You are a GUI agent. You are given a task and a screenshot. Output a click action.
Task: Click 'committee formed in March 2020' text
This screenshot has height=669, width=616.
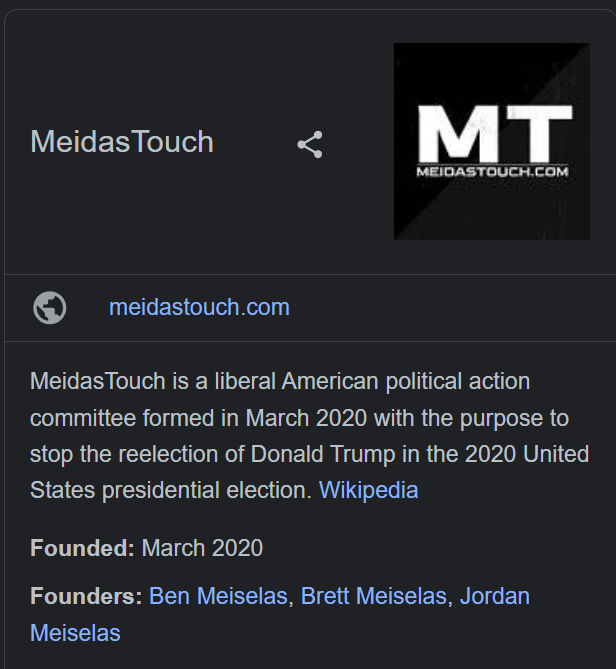coord(198,418)
